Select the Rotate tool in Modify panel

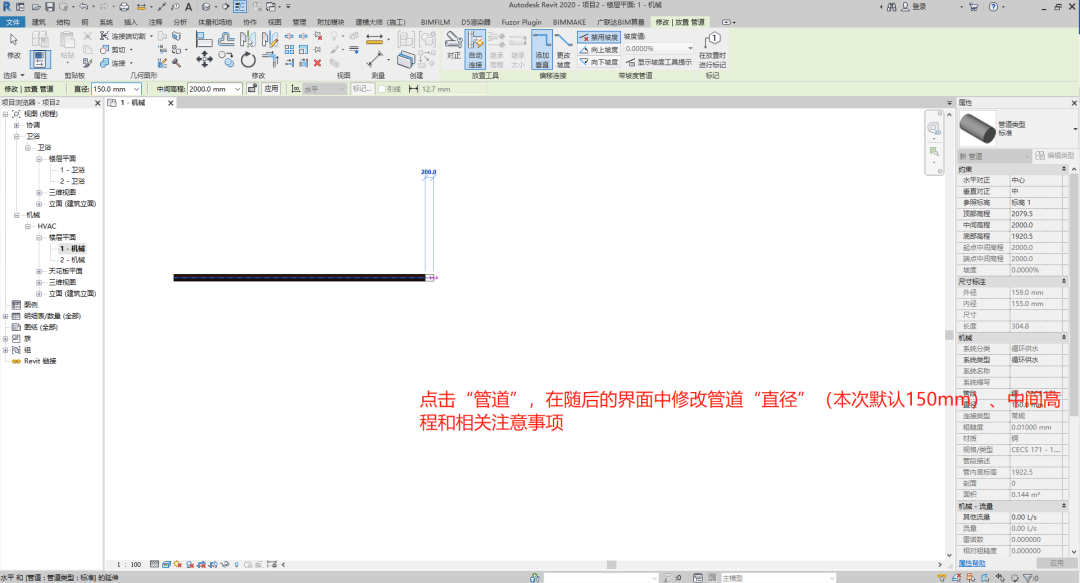pyautogui.click(x=248, y=60)
